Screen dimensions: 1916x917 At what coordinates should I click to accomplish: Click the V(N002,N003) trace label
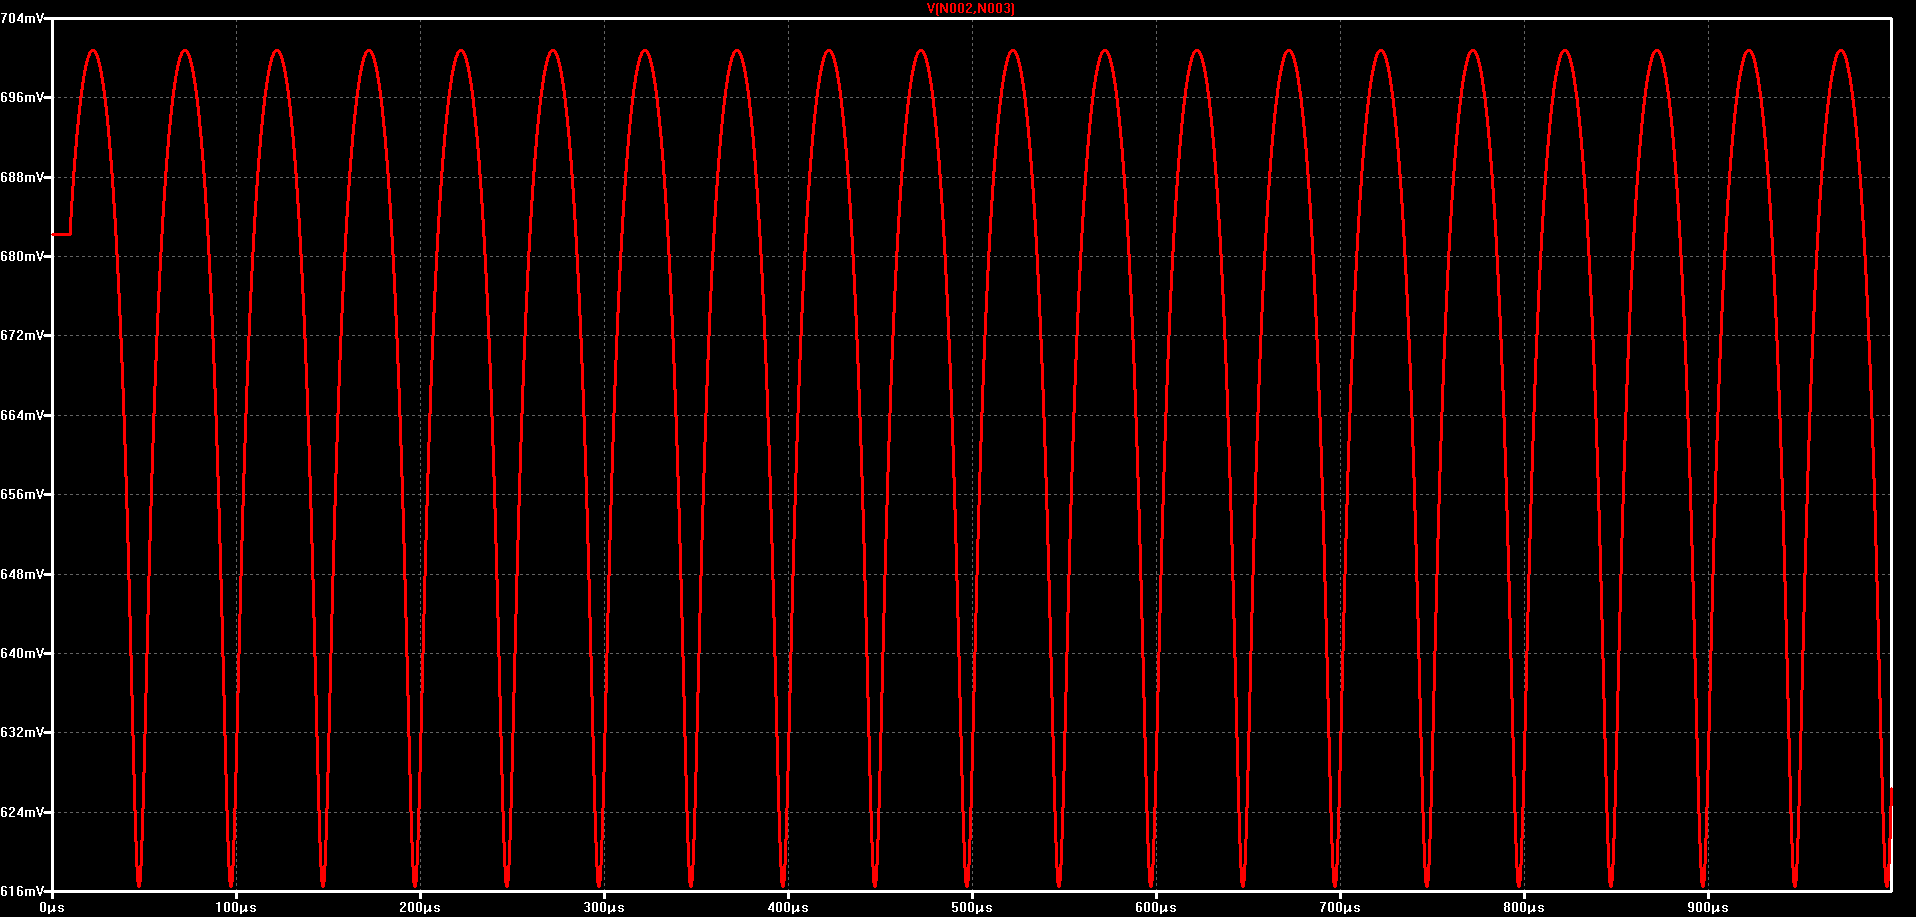point(971,9)
